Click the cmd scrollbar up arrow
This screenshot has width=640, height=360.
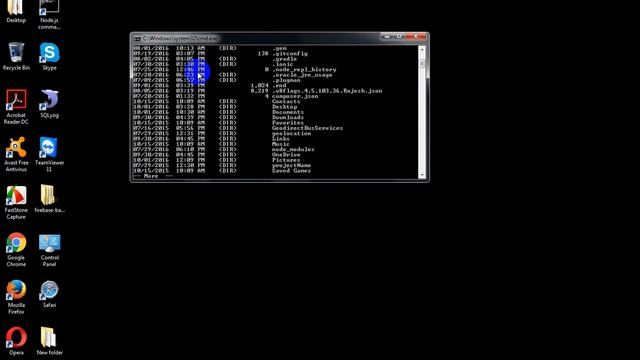422,49
